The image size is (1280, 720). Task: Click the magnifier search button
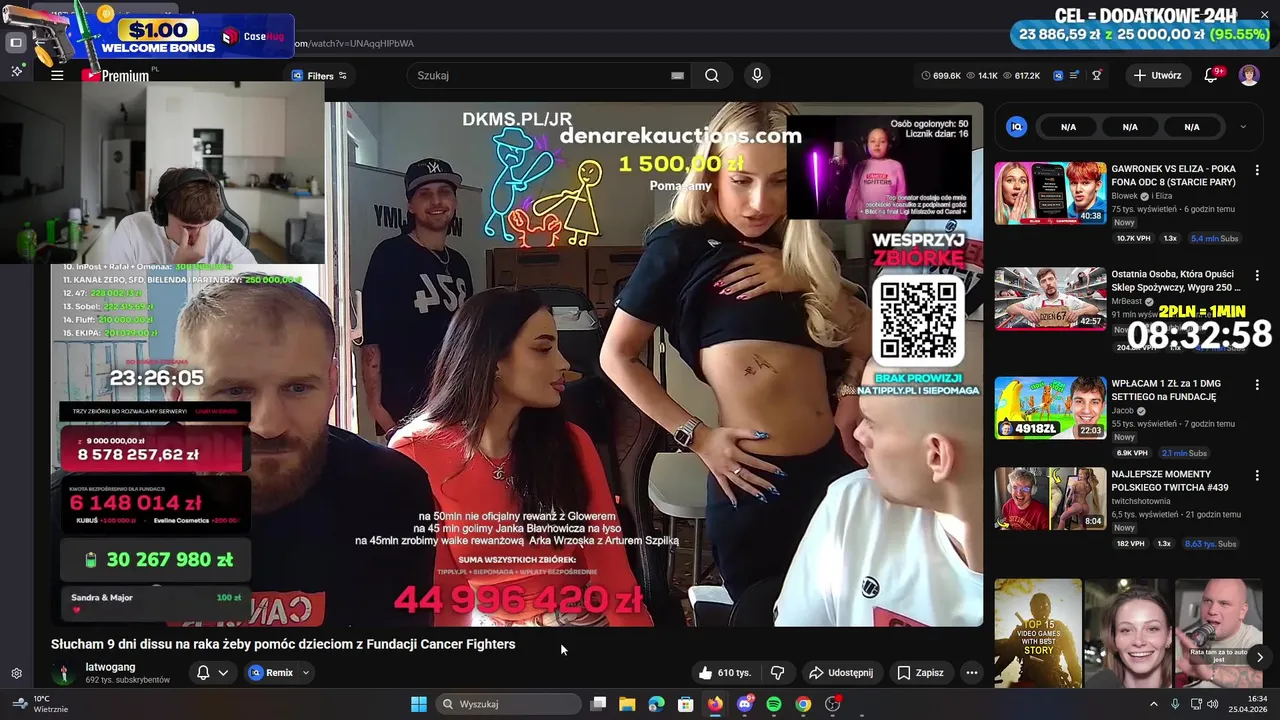711,75
